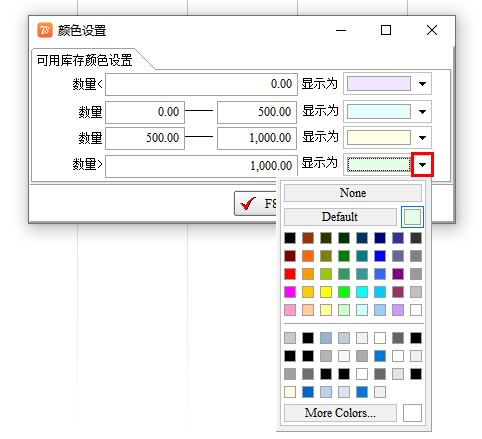Expand color dropdown for 0.00 to 500.00 range
This screenshot has width=482, height=439.
click(422, 112)
